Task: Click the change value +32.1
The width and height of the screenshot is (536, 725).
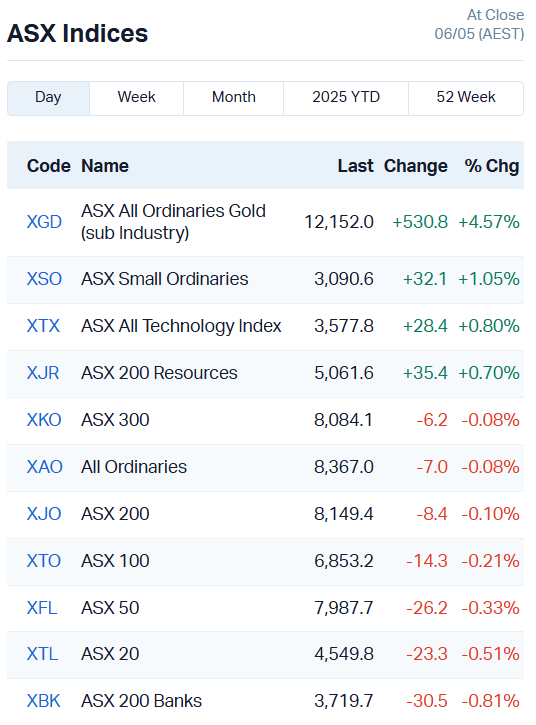Action: point(425,279)
